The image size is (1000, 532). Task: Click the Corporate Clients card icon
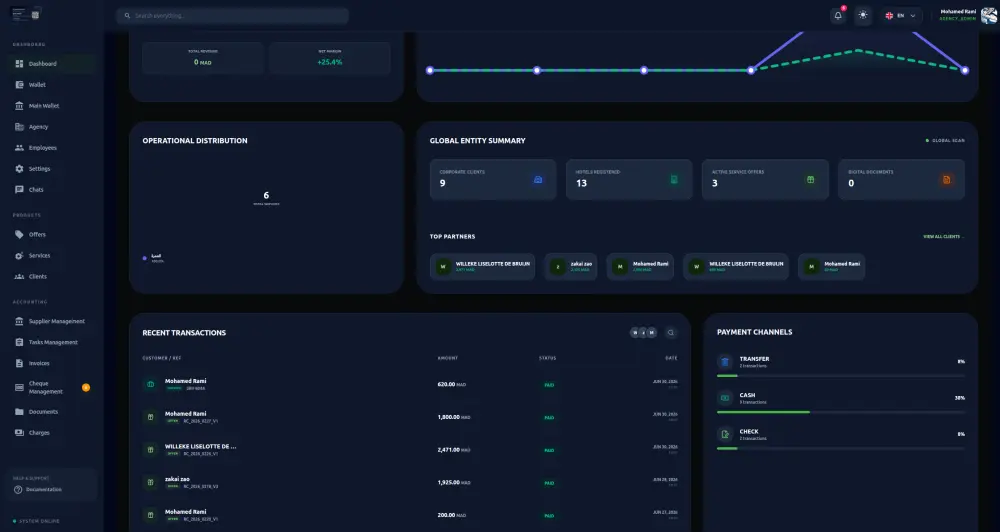click(538, 180)
